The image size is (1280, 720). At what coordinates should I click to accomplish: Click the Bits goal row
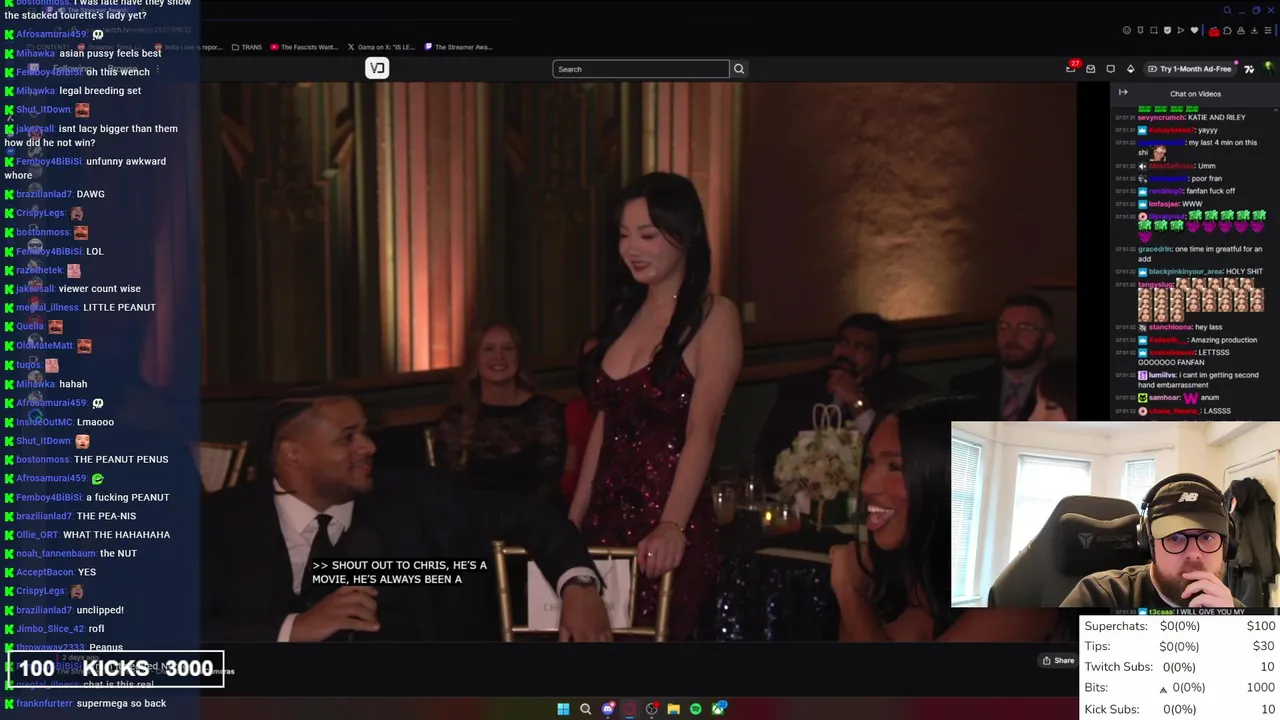click(1180, 688)
